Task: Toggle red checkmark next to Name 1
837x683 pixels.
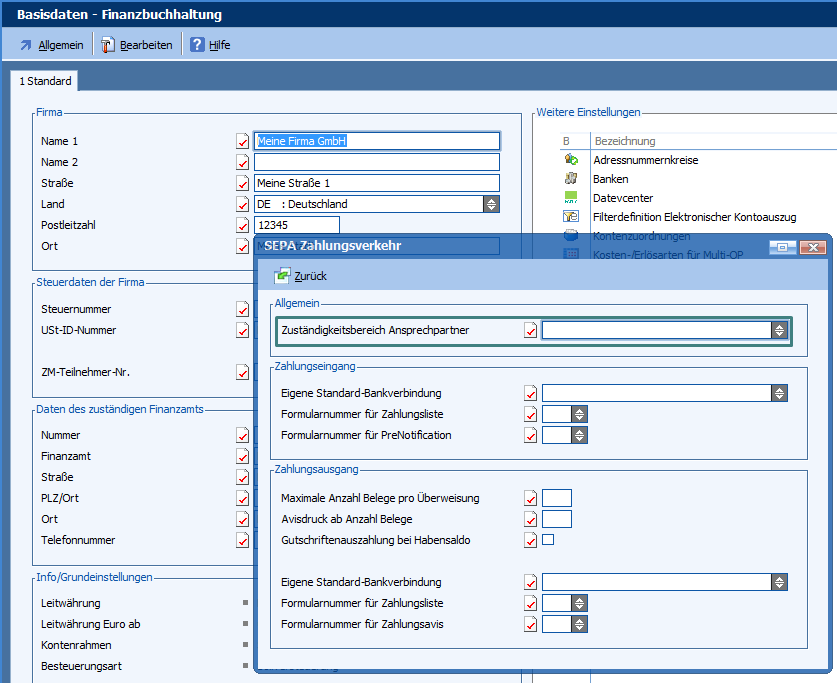Action: (x=242, y=141)
